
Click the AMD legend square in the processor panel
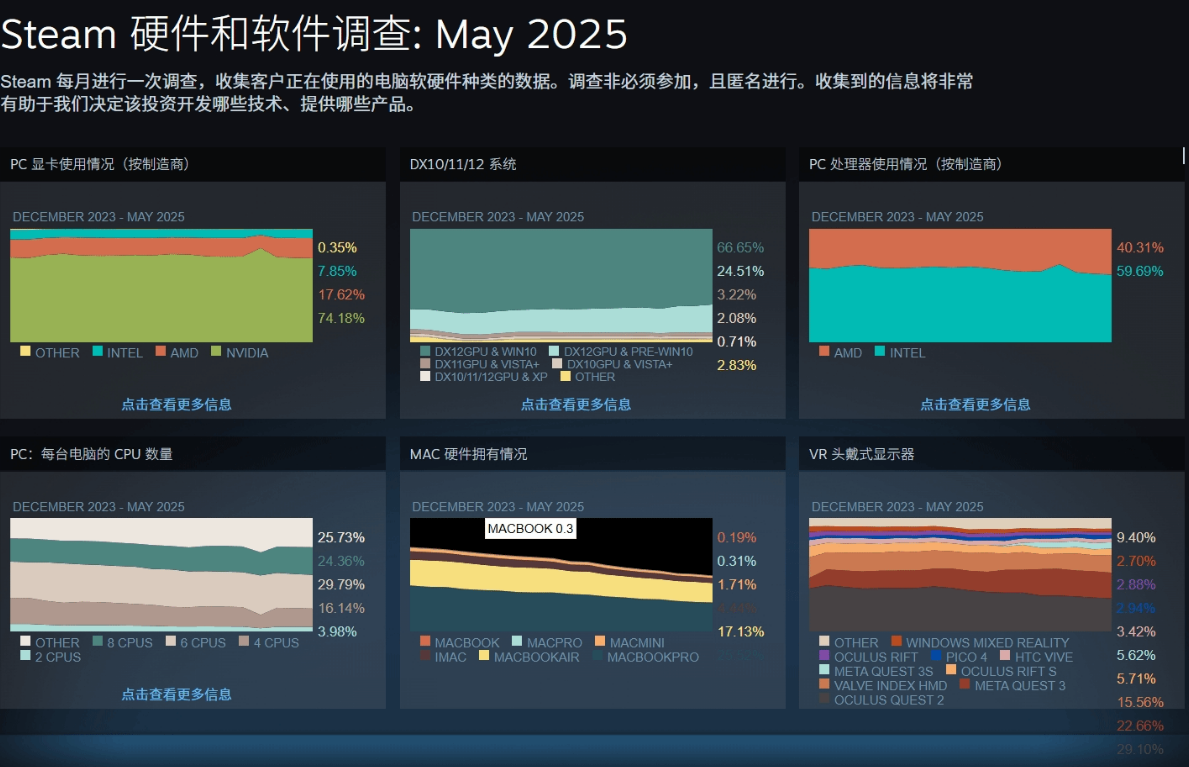(x=824, y=351)
